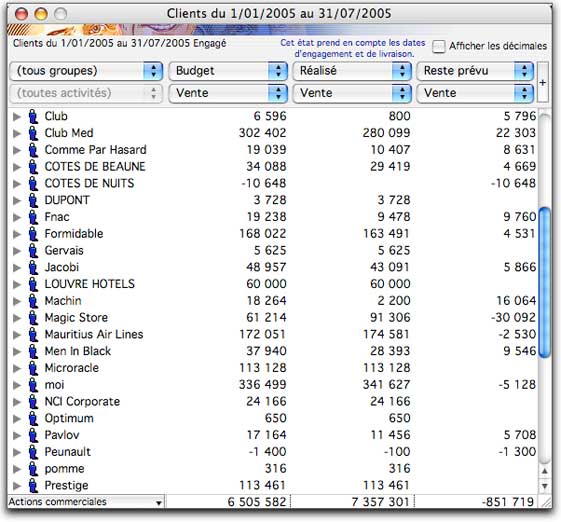This screenshot has height=522, width=561.
Task: Open the Vente dropdown under Réalisé
Action: pos(352,93)
